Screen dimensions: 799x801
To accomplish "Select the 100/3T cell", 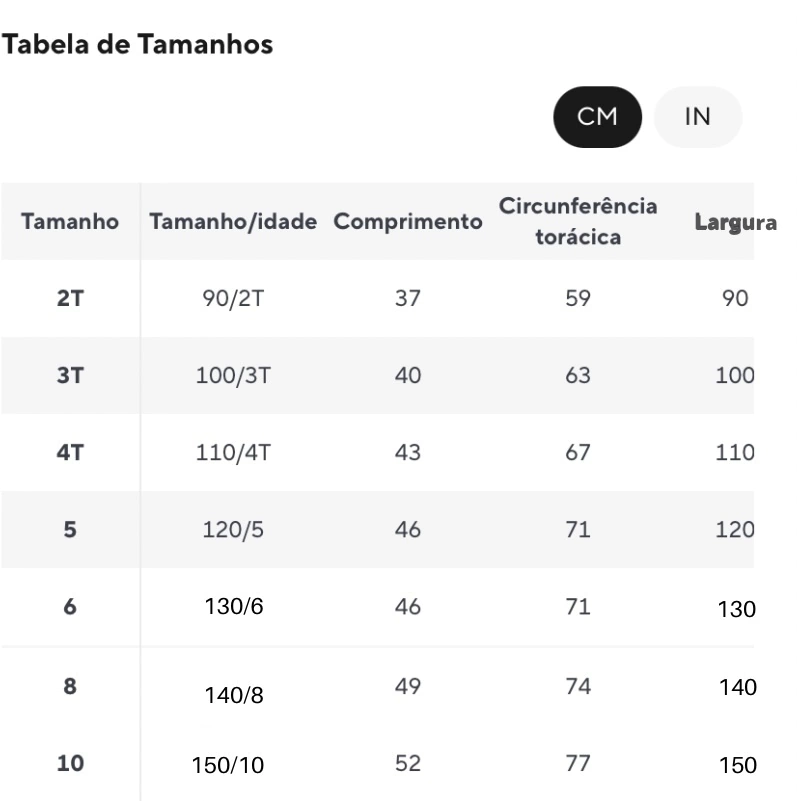I will click(233, 375).
